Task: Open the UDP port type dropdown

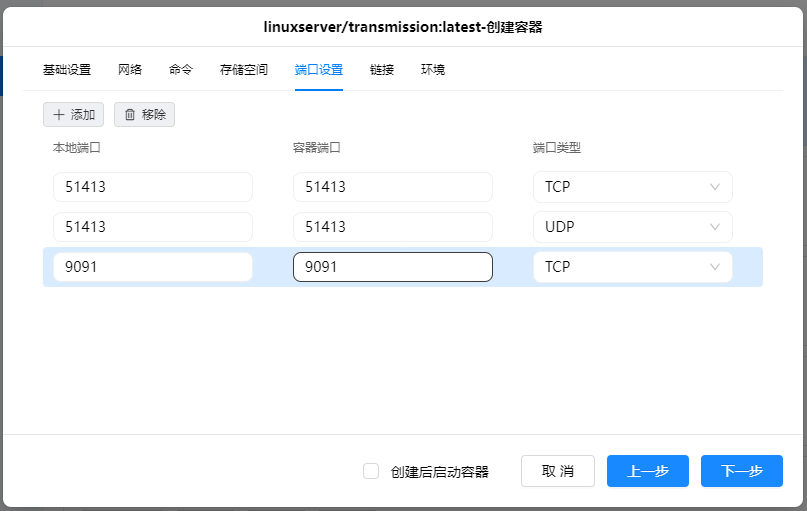Action: (632, 227)
